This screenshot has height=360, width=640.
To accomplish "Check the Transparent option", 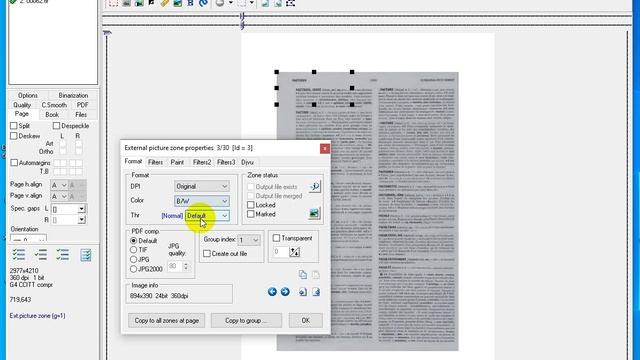I will pyautogui.click(x=276, y=238).
